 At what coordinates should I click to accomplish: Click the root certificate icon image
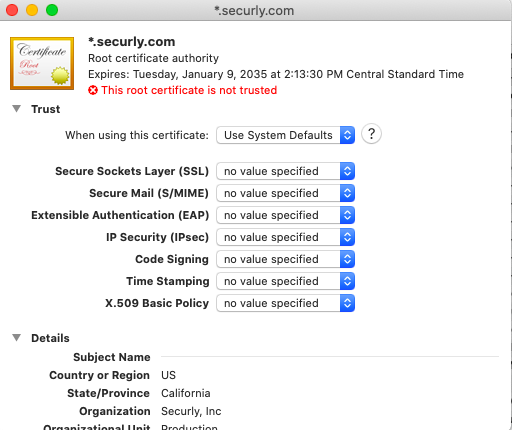42,63
